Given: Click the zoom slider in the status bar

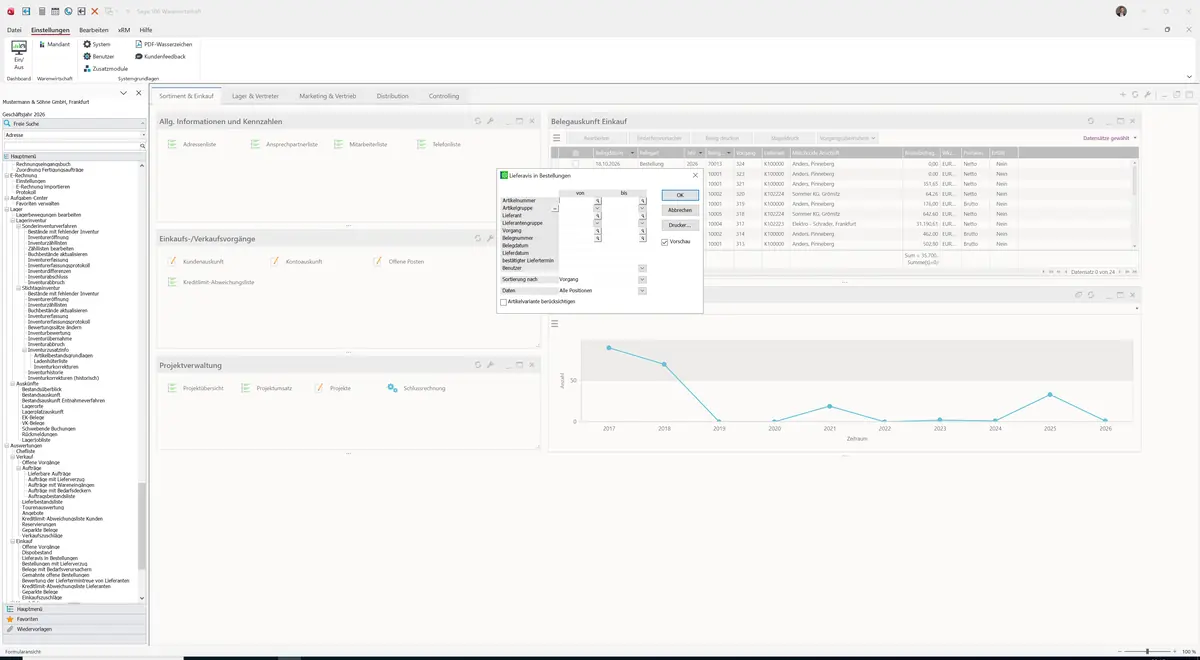Looking at the screenshot, I should [x=1147, y=651].
